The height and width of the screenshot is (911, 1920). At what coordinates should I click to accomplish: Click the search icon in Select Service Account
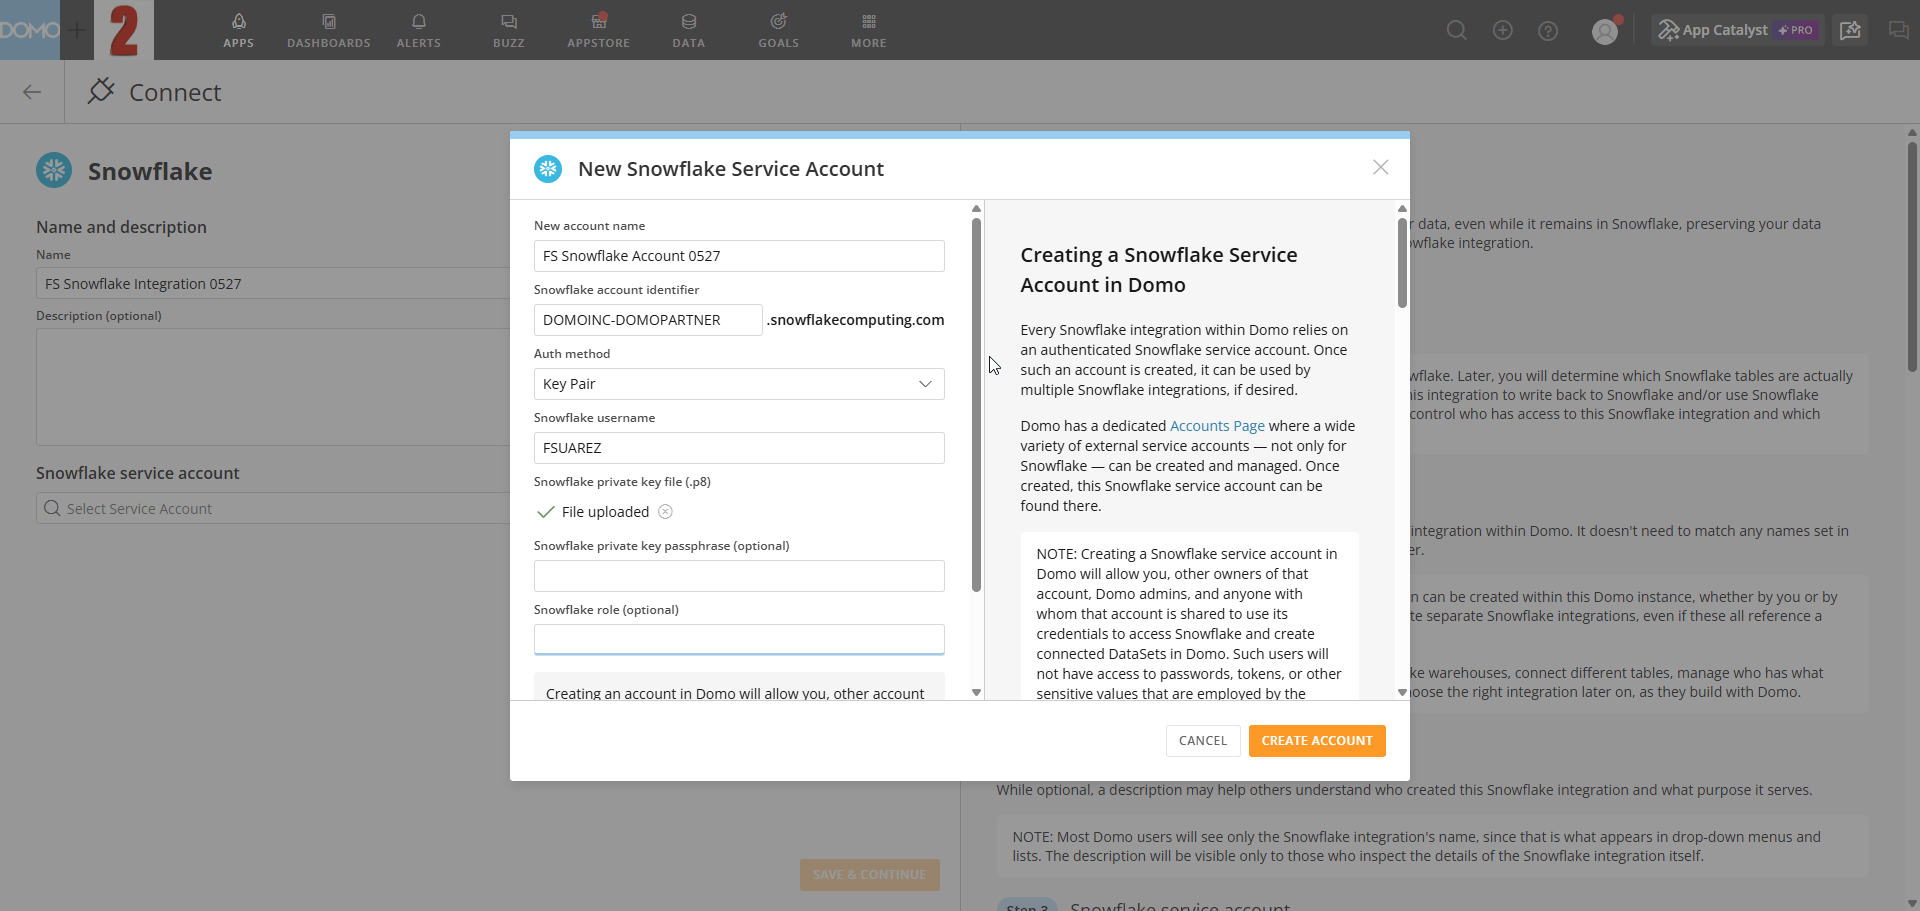(52, 509)
